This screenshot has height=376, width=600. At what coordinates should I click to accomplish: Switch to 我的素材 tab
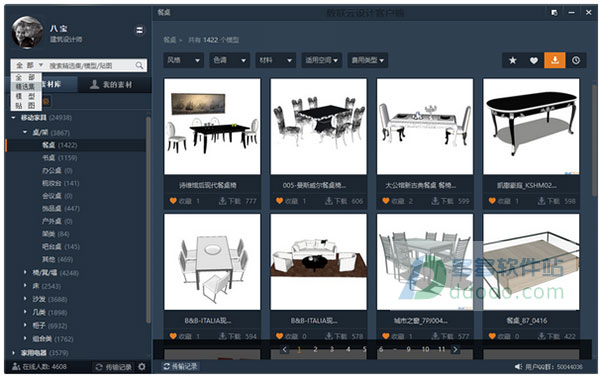click(114, 85)
